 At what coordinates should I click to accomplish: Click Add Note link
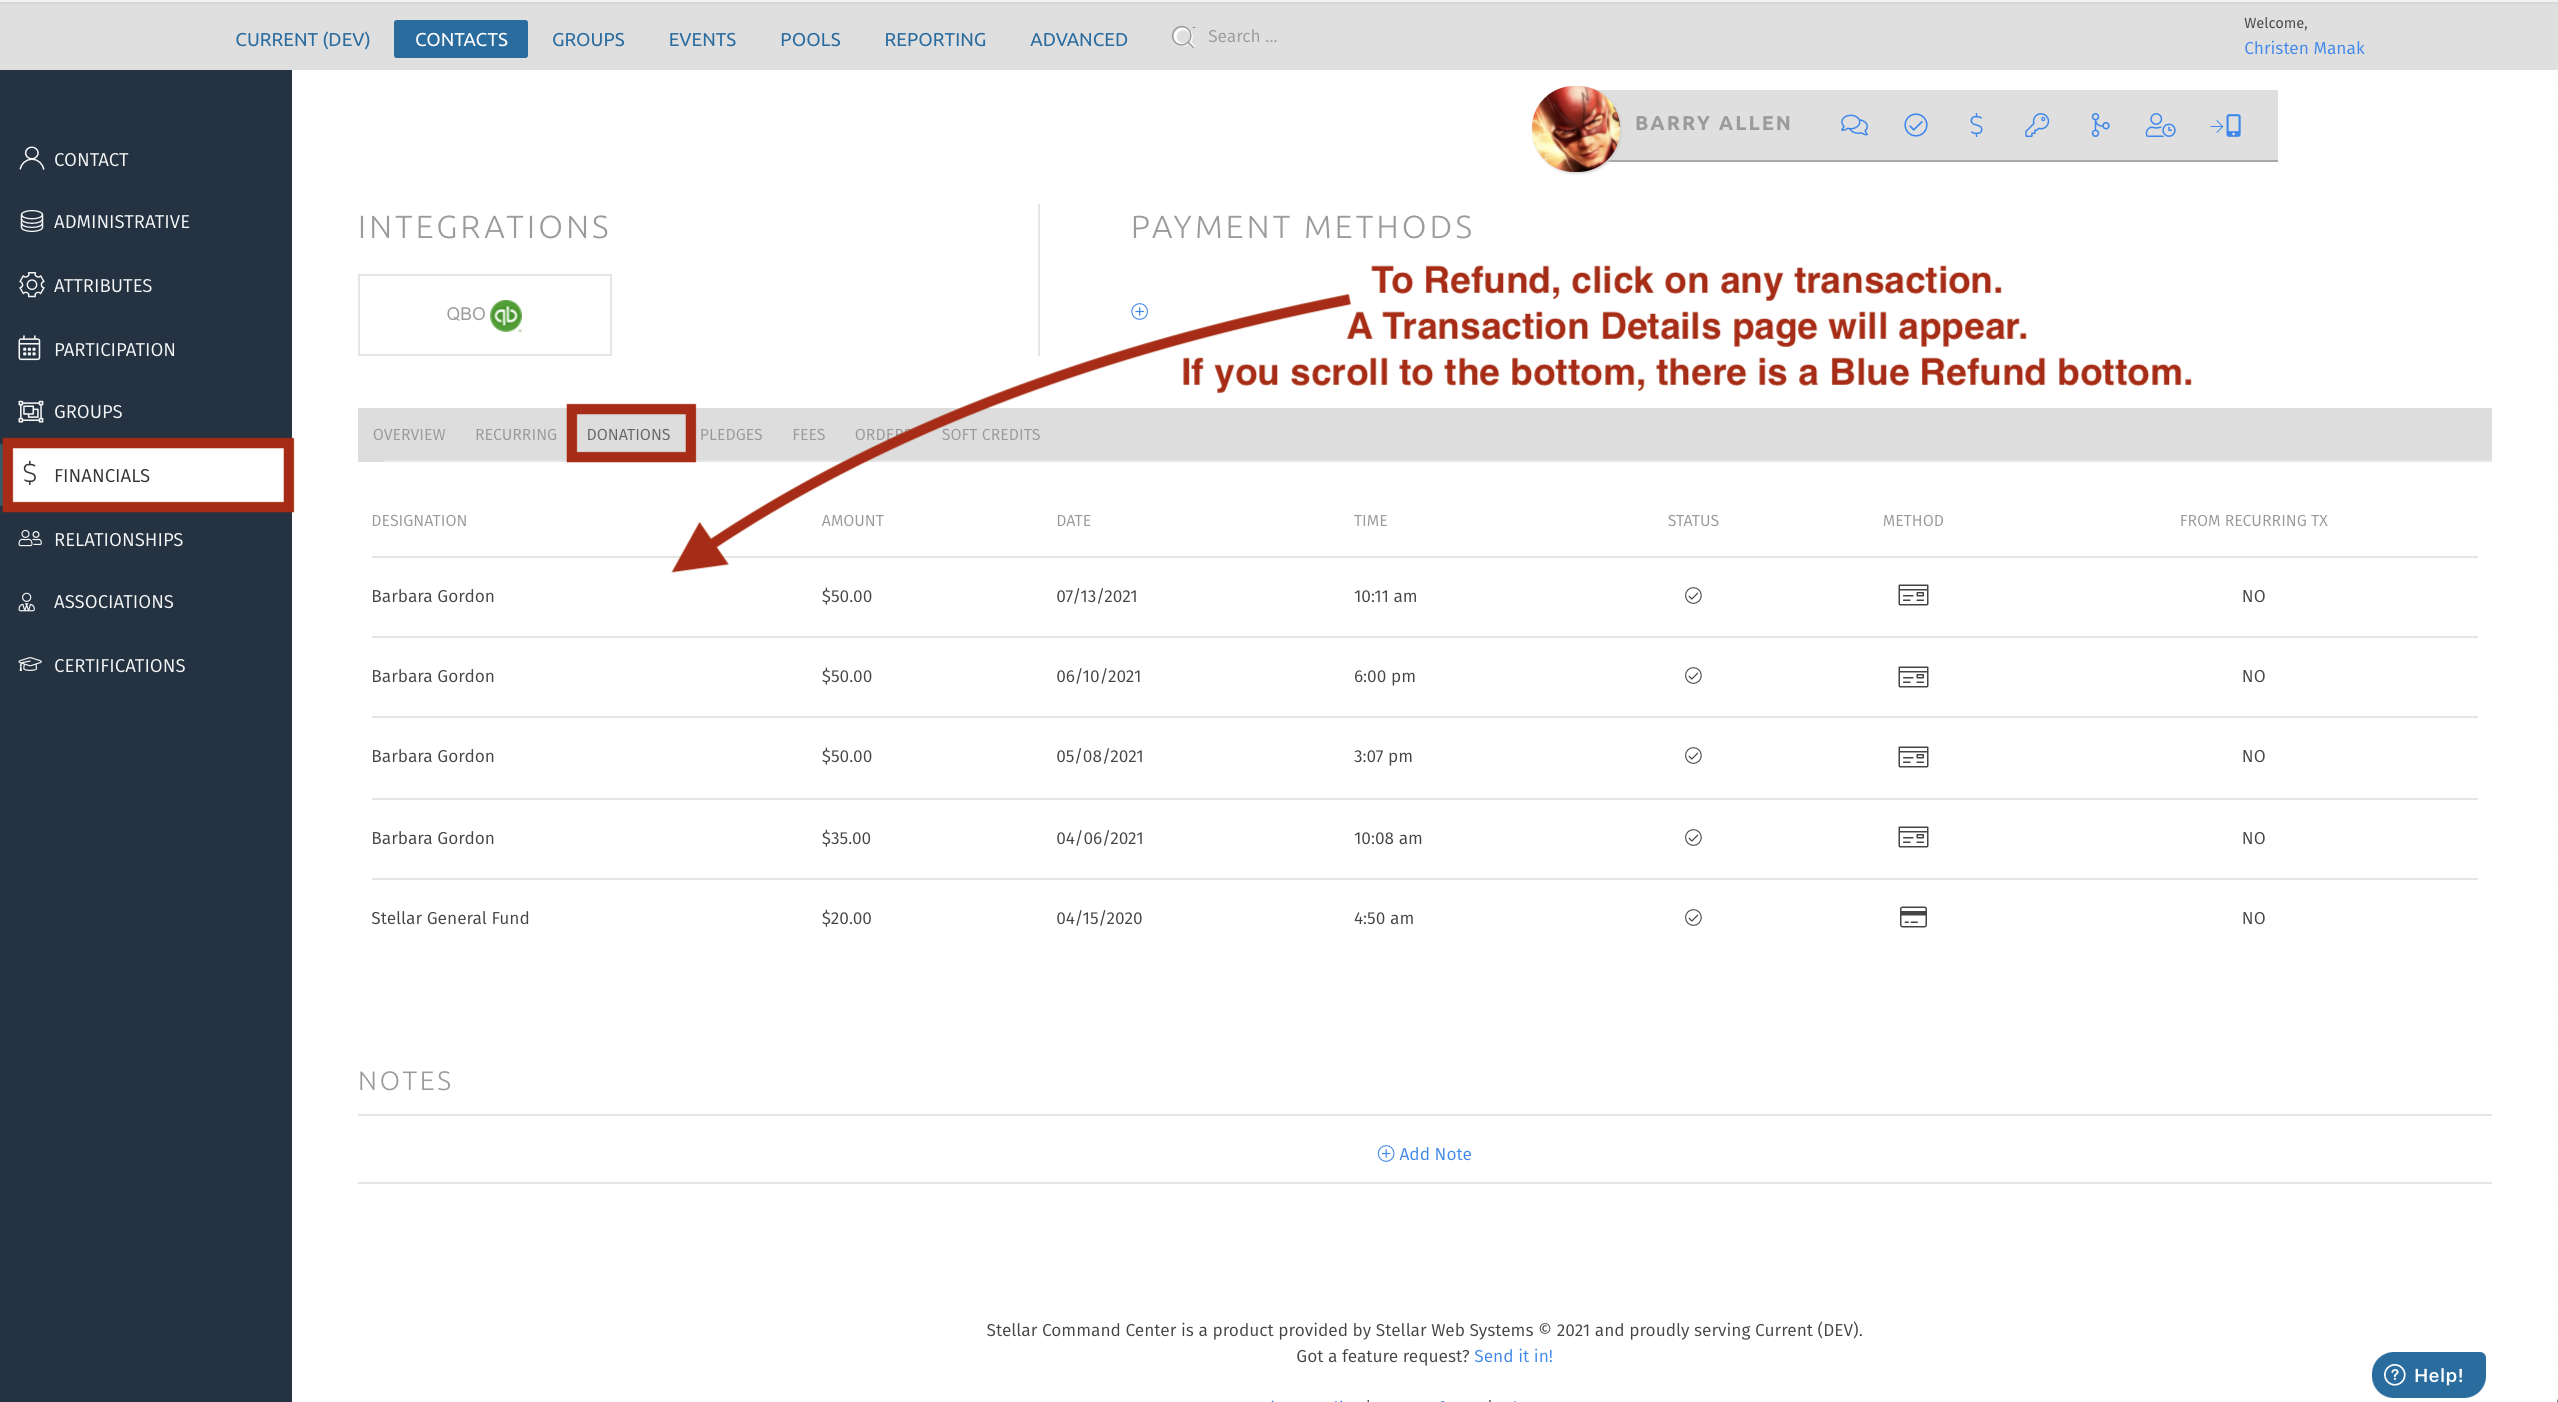click(1424, 1153)
